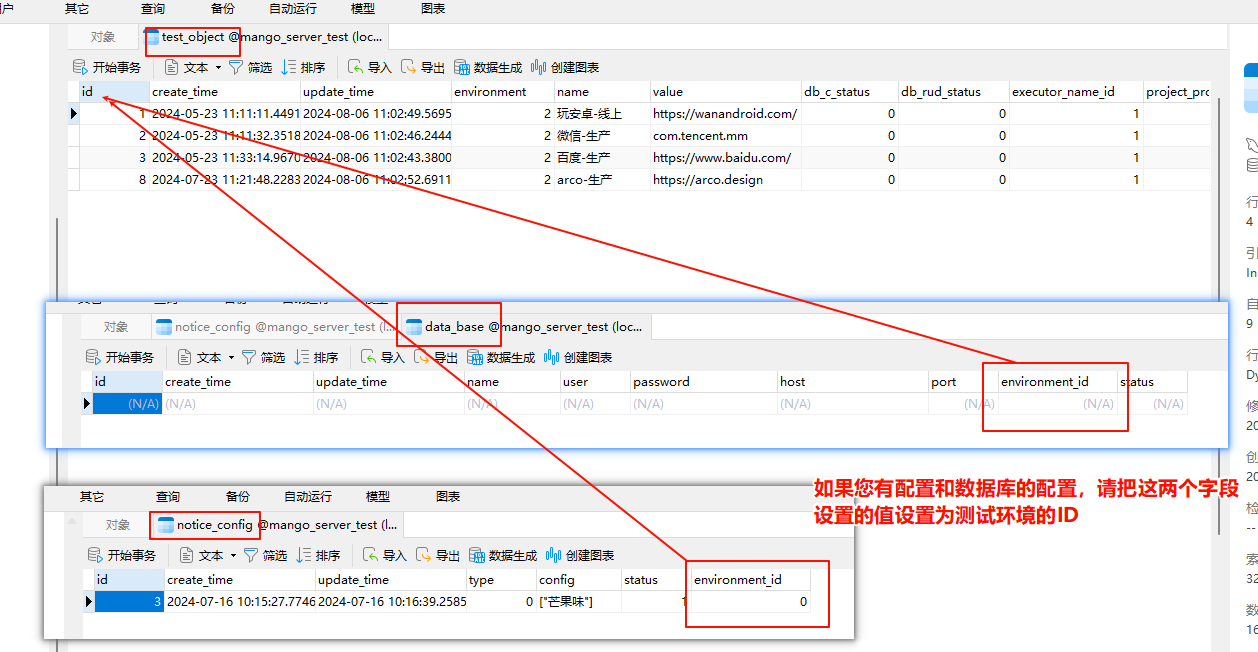Click 创建图表 icon in the test_object toolbar
Viewport: 1258px width, 652px height.
pyautogui.click(x=539, y=68)
